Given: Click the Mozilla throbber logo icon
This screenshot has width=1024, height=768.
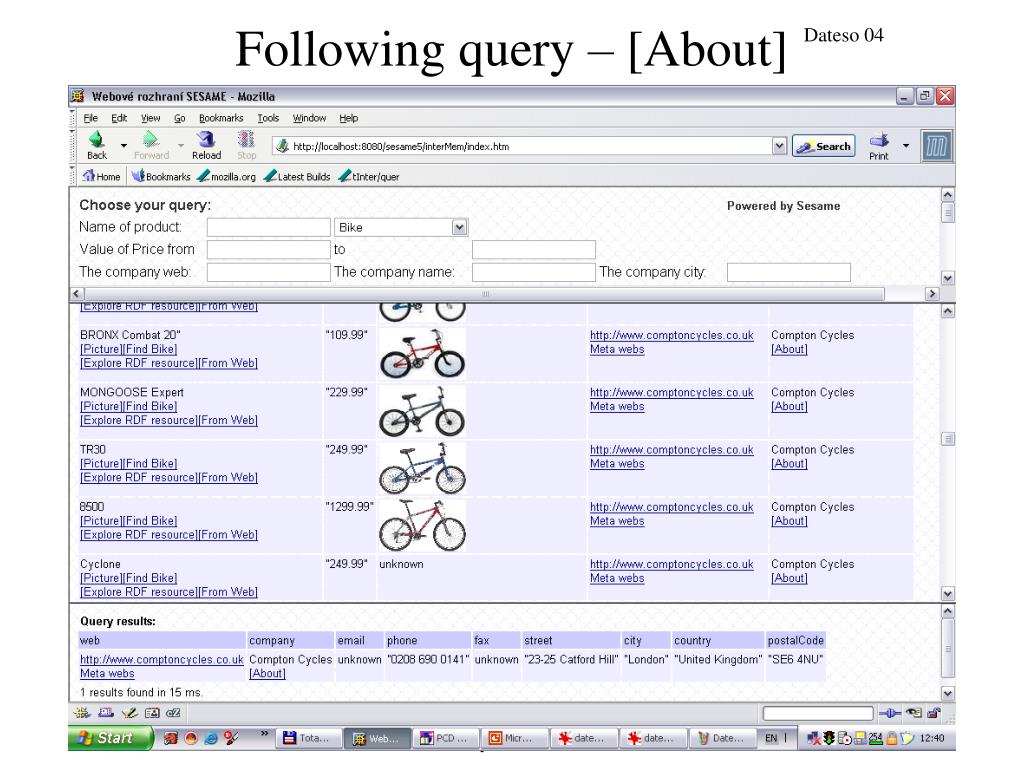Looking at the screenshot, I should [936, 146].
